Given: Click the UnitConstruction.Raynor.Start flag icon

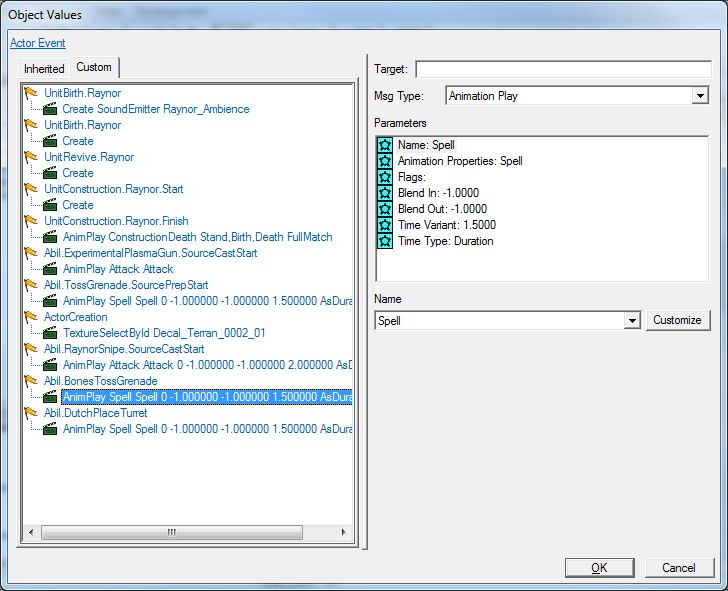Looking at the screenshot, I should coord(31,189).
